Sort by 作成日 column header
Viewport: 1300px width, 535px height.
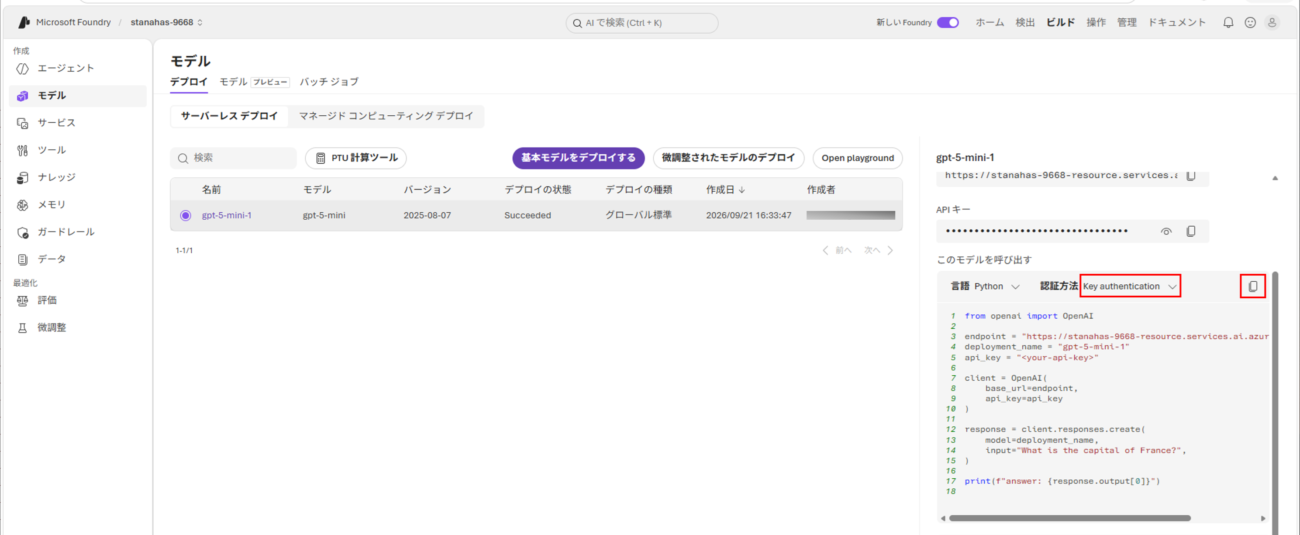point(725,189)
